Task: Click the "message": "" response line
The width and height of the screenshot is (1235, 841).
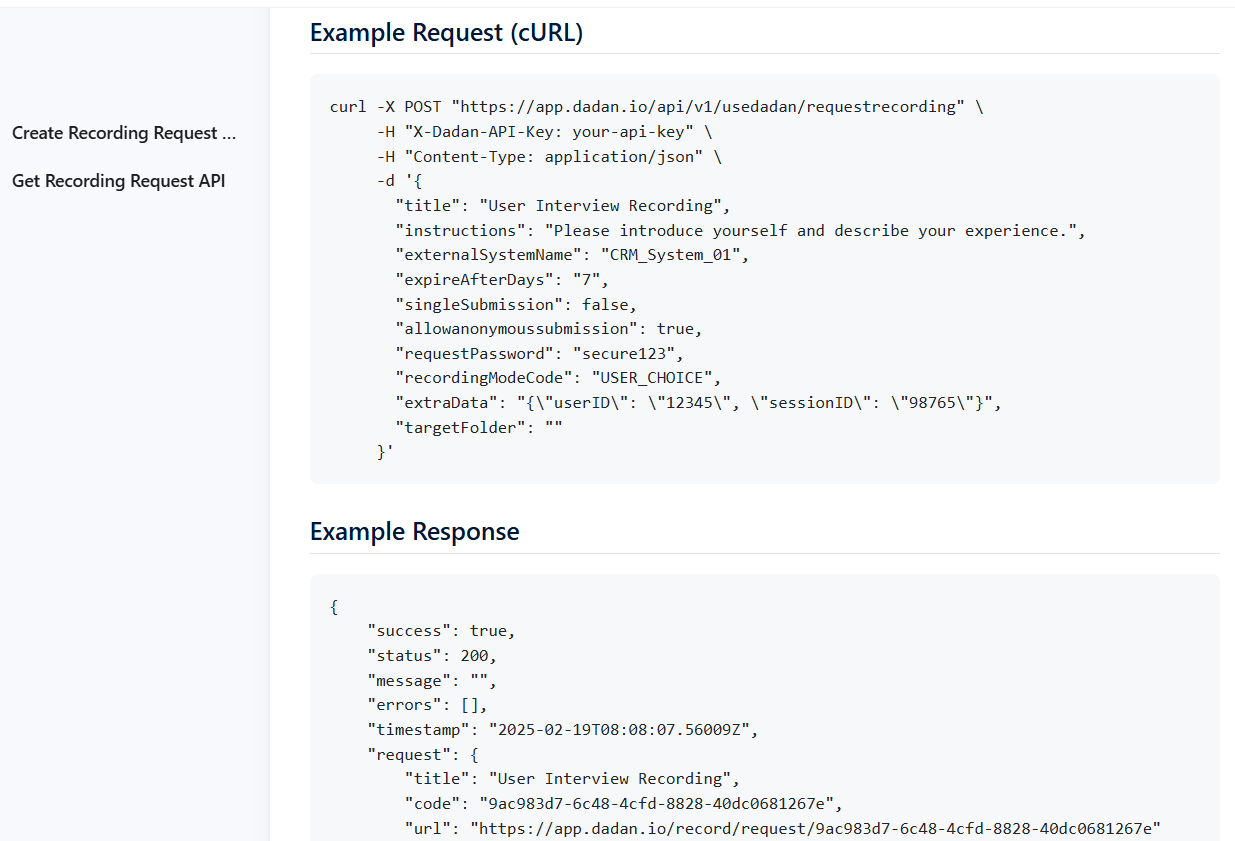Action: [432, 681]
